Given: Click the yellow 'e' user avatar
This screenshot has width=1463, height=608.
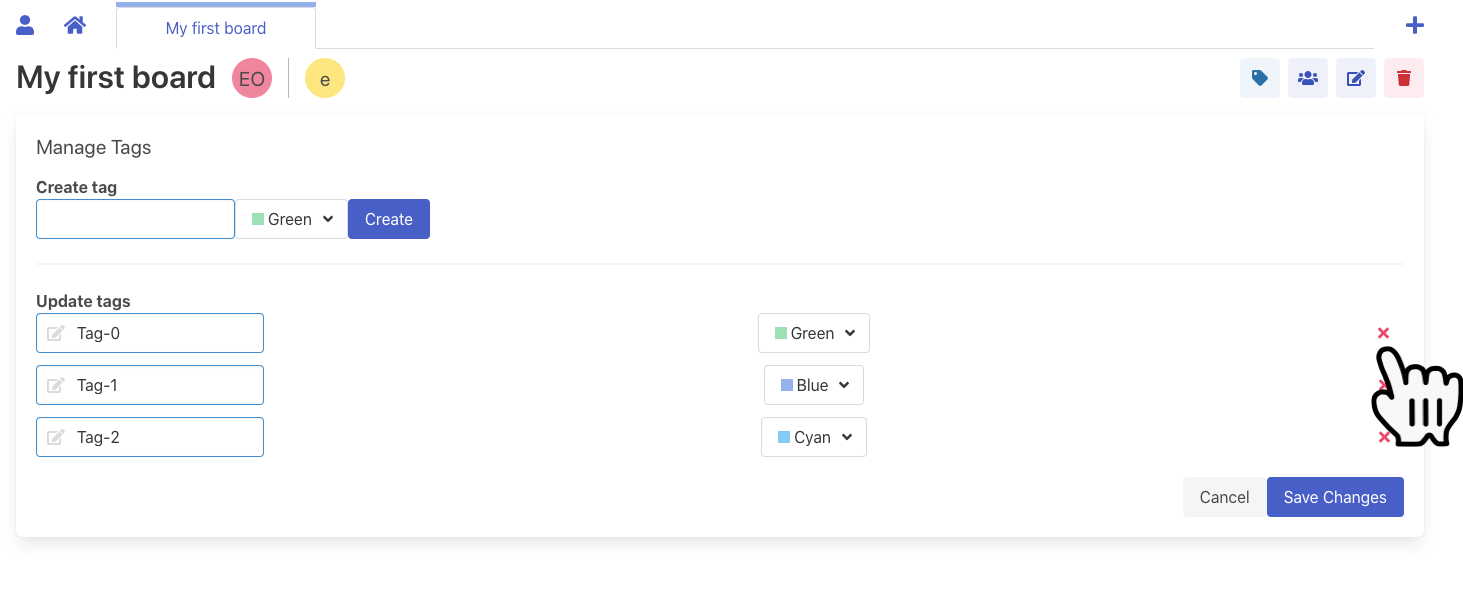Looking at the screenshot, I should (325, 78).
